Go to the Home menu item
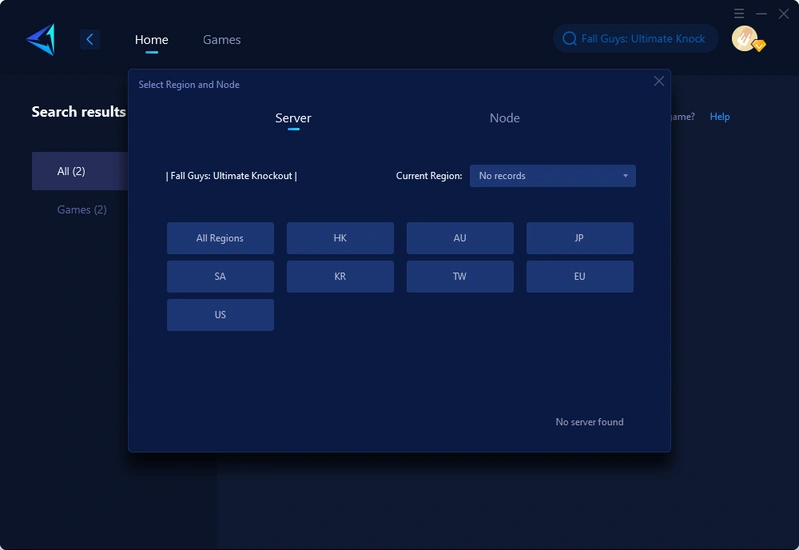This screenshot has height=550, width=799. point(151,40)
